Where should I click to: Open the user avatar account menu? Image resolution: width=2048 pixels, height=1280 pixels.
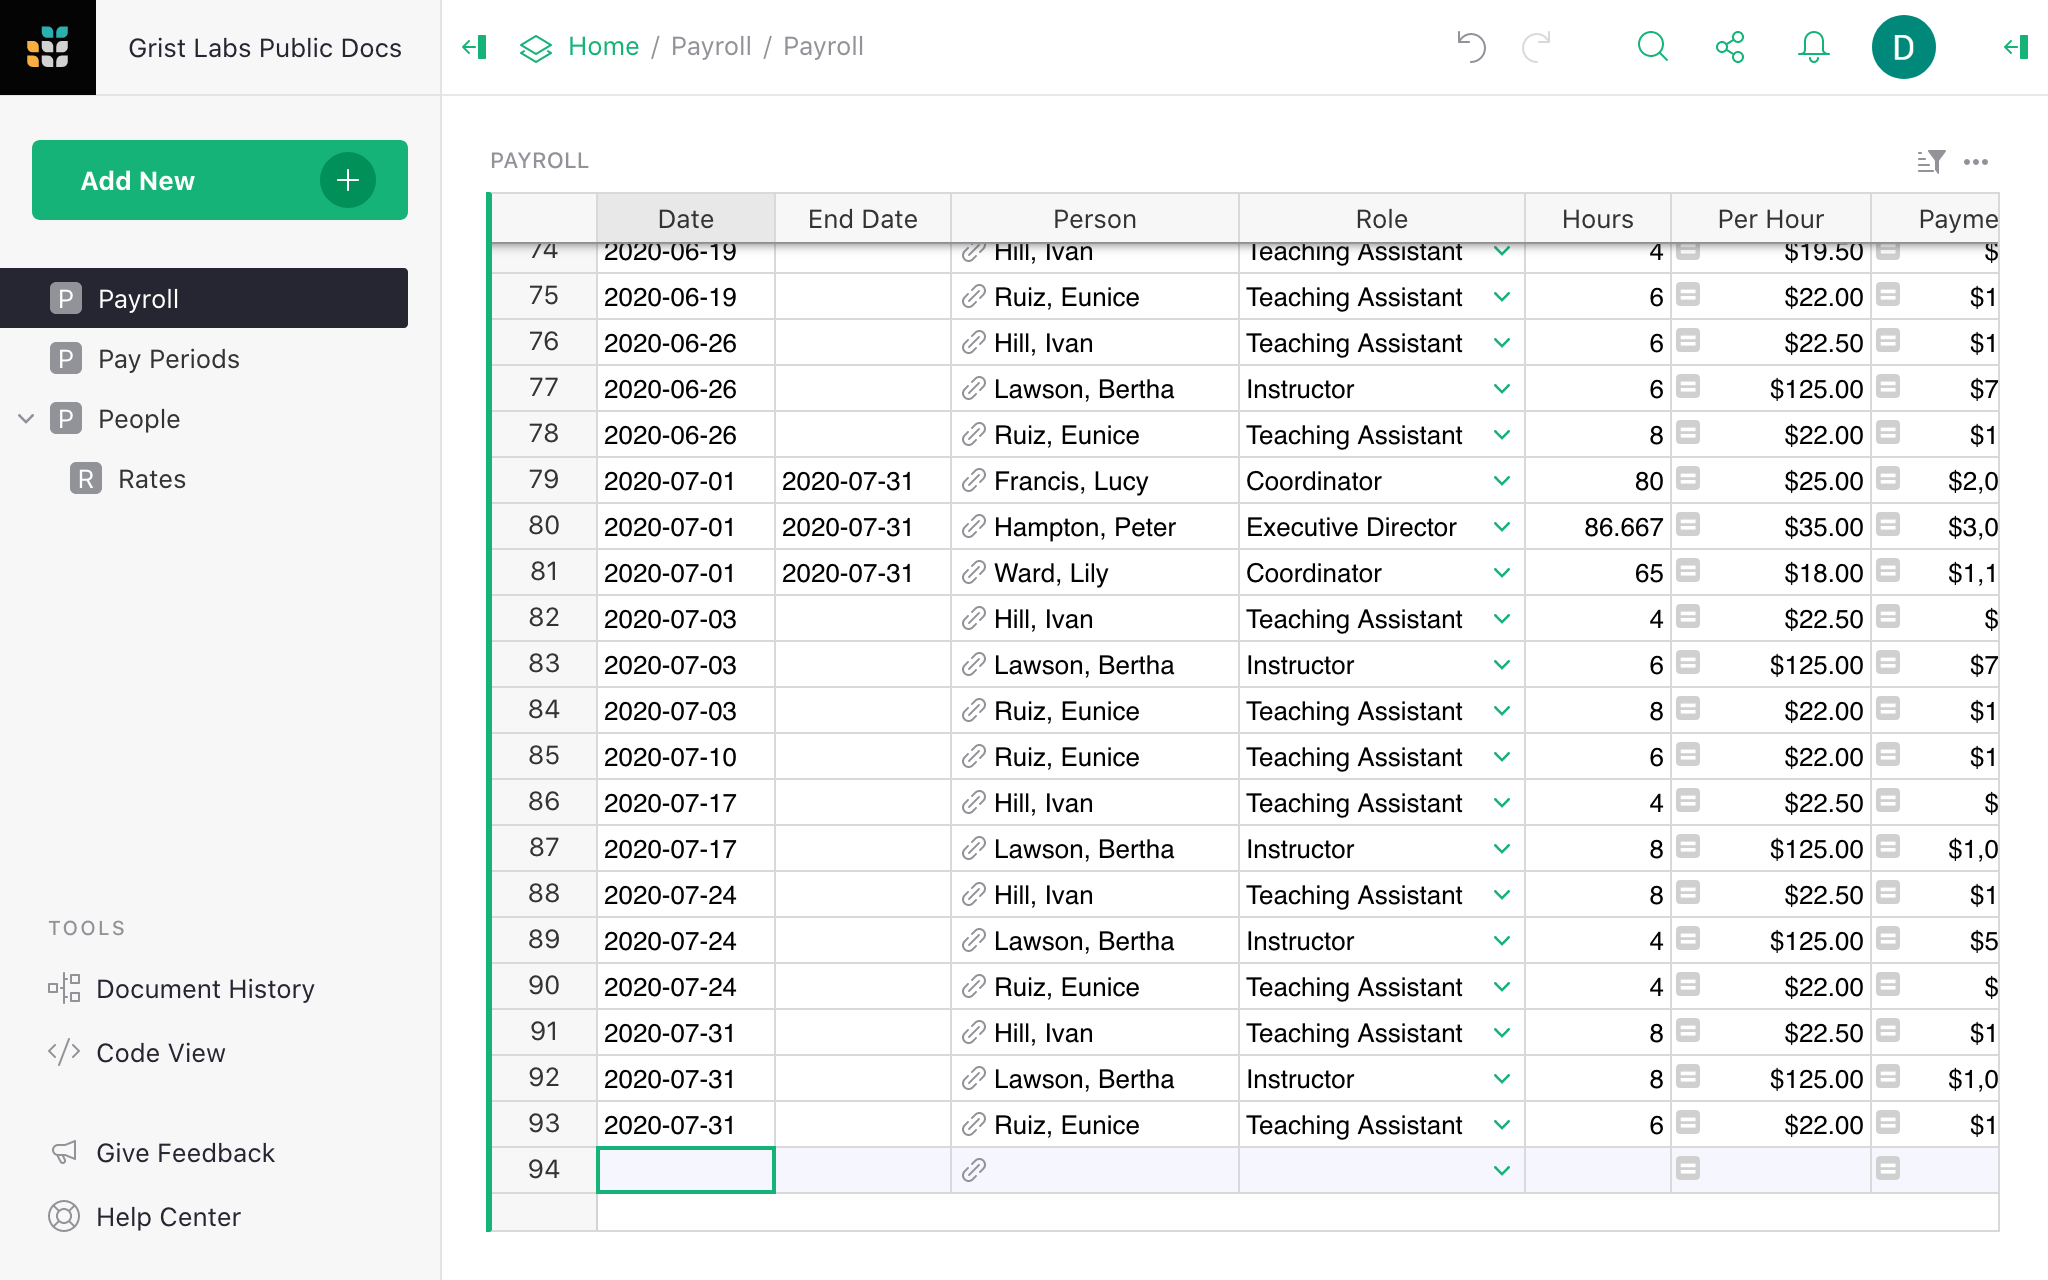tap(1903, 46)
